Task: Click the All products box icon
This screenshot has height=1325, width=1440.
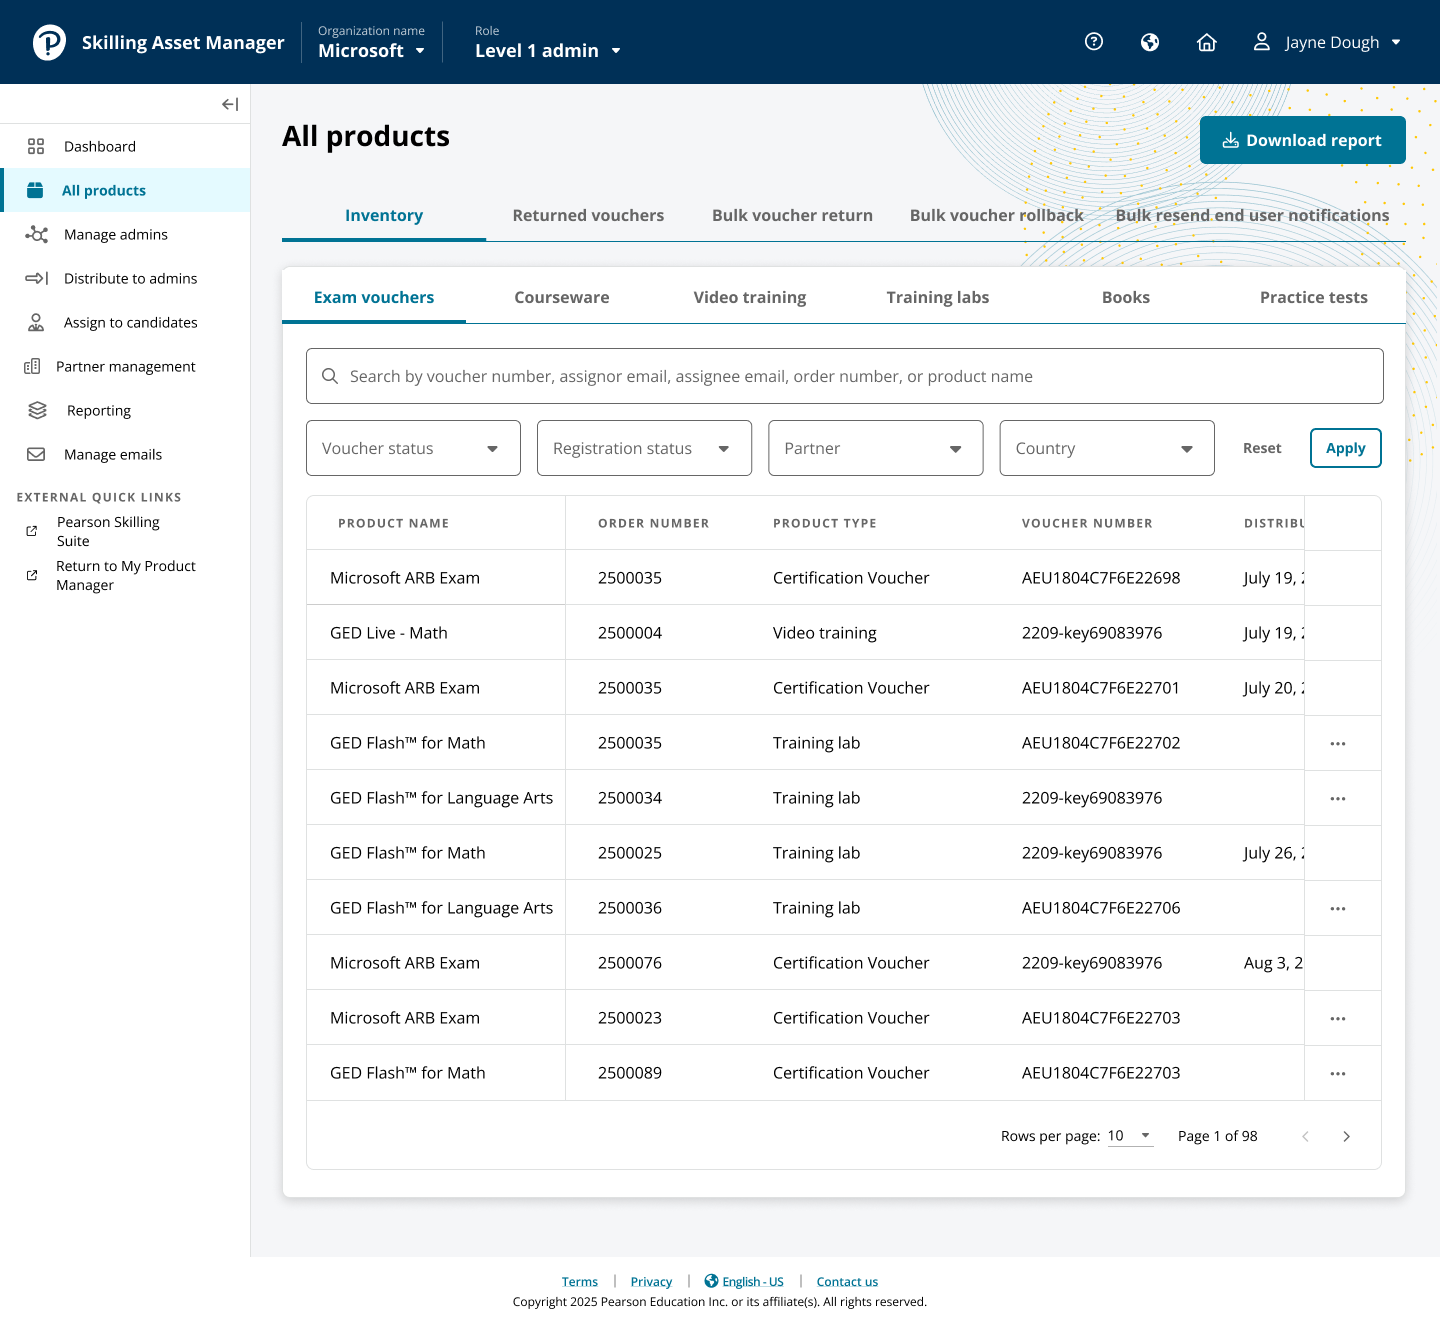Action: [x=35, y=190]
